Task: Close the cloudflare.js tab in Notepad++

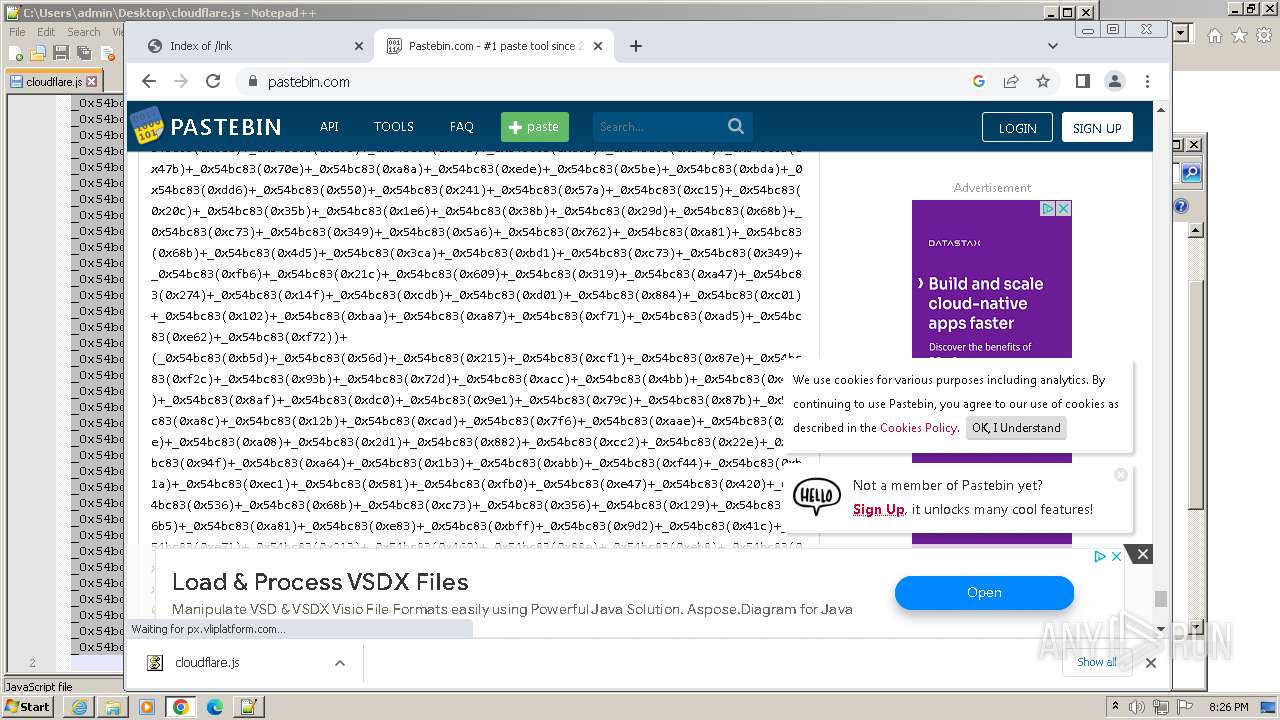Action: (92, 82)
